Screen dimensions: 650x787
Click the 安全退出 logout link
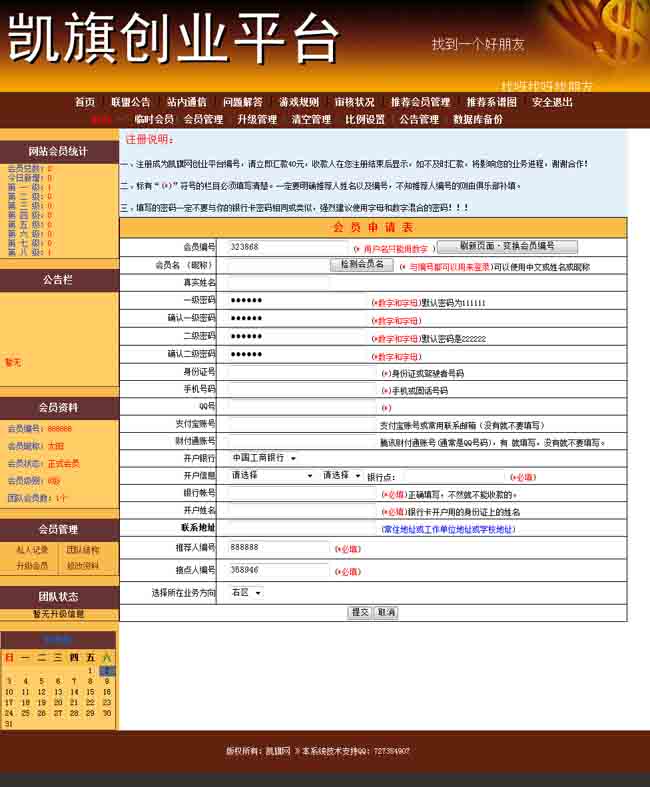(552, 102)
